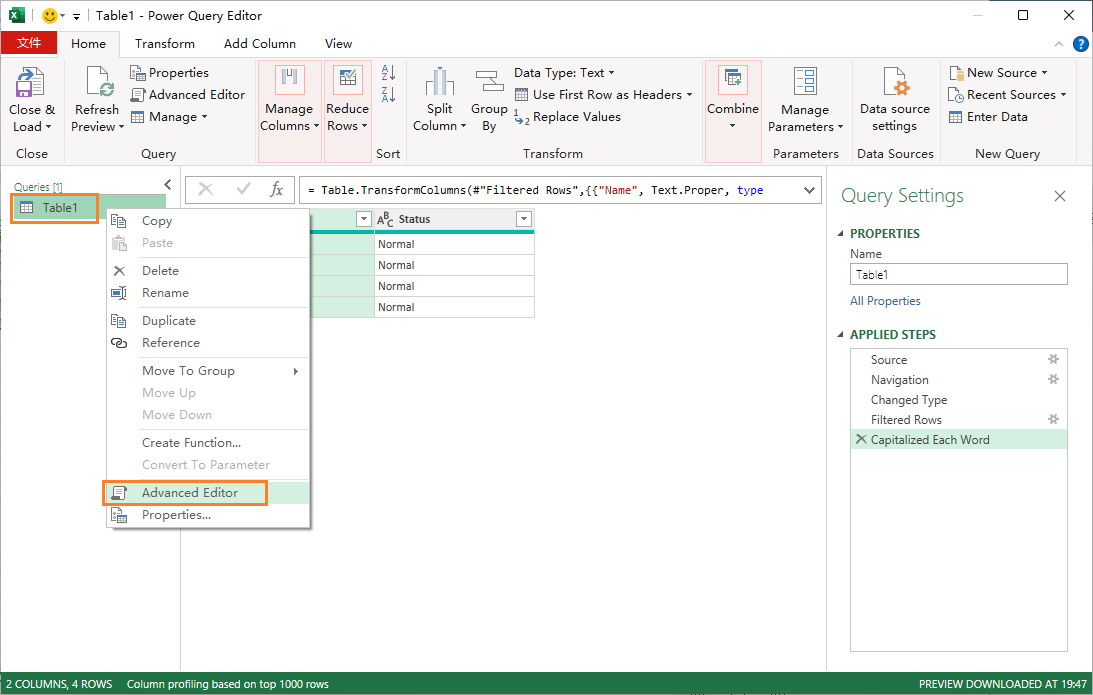This screenshot has height=695, width=1093.
Task: Open the Status column filter dropdown
Action: pyautogui.click(x=524, y=218)
